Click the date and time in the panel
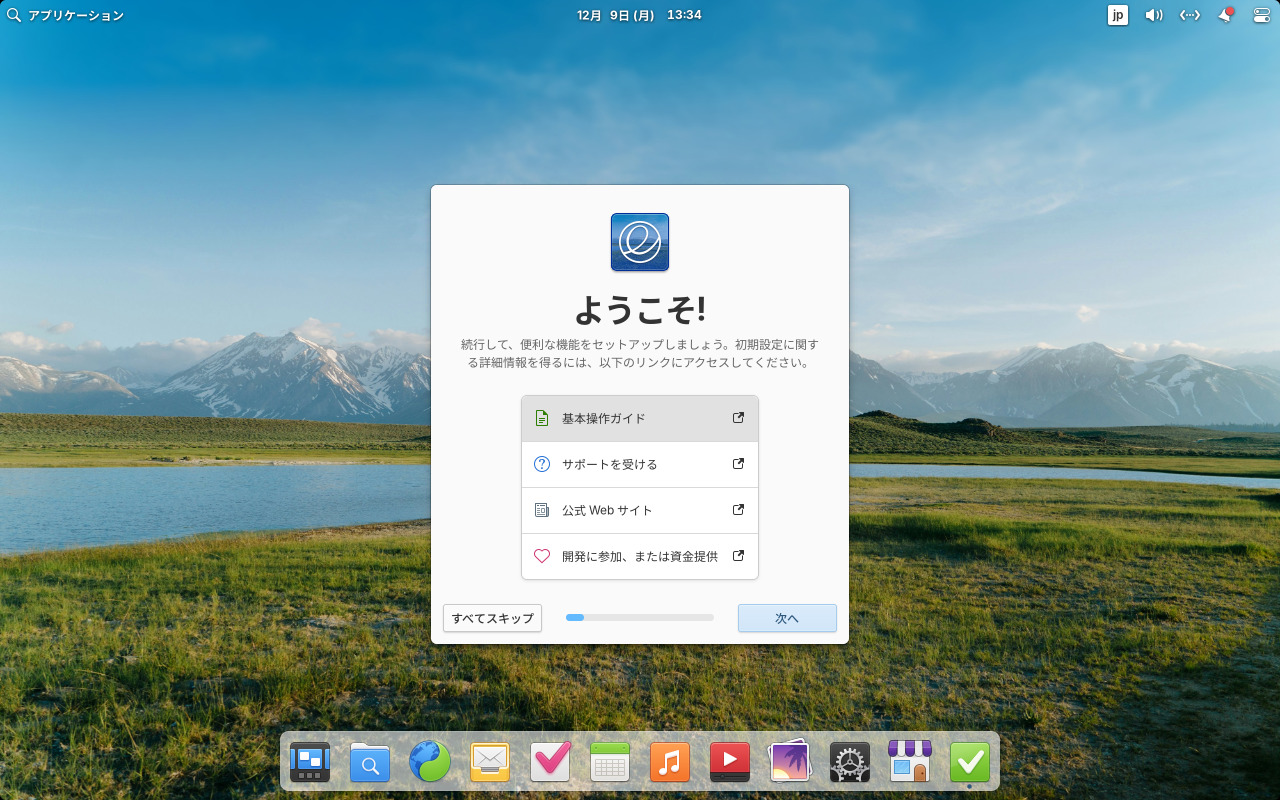Image resolution: width=1280 pixels, height=800 pixels. [640, 15]
